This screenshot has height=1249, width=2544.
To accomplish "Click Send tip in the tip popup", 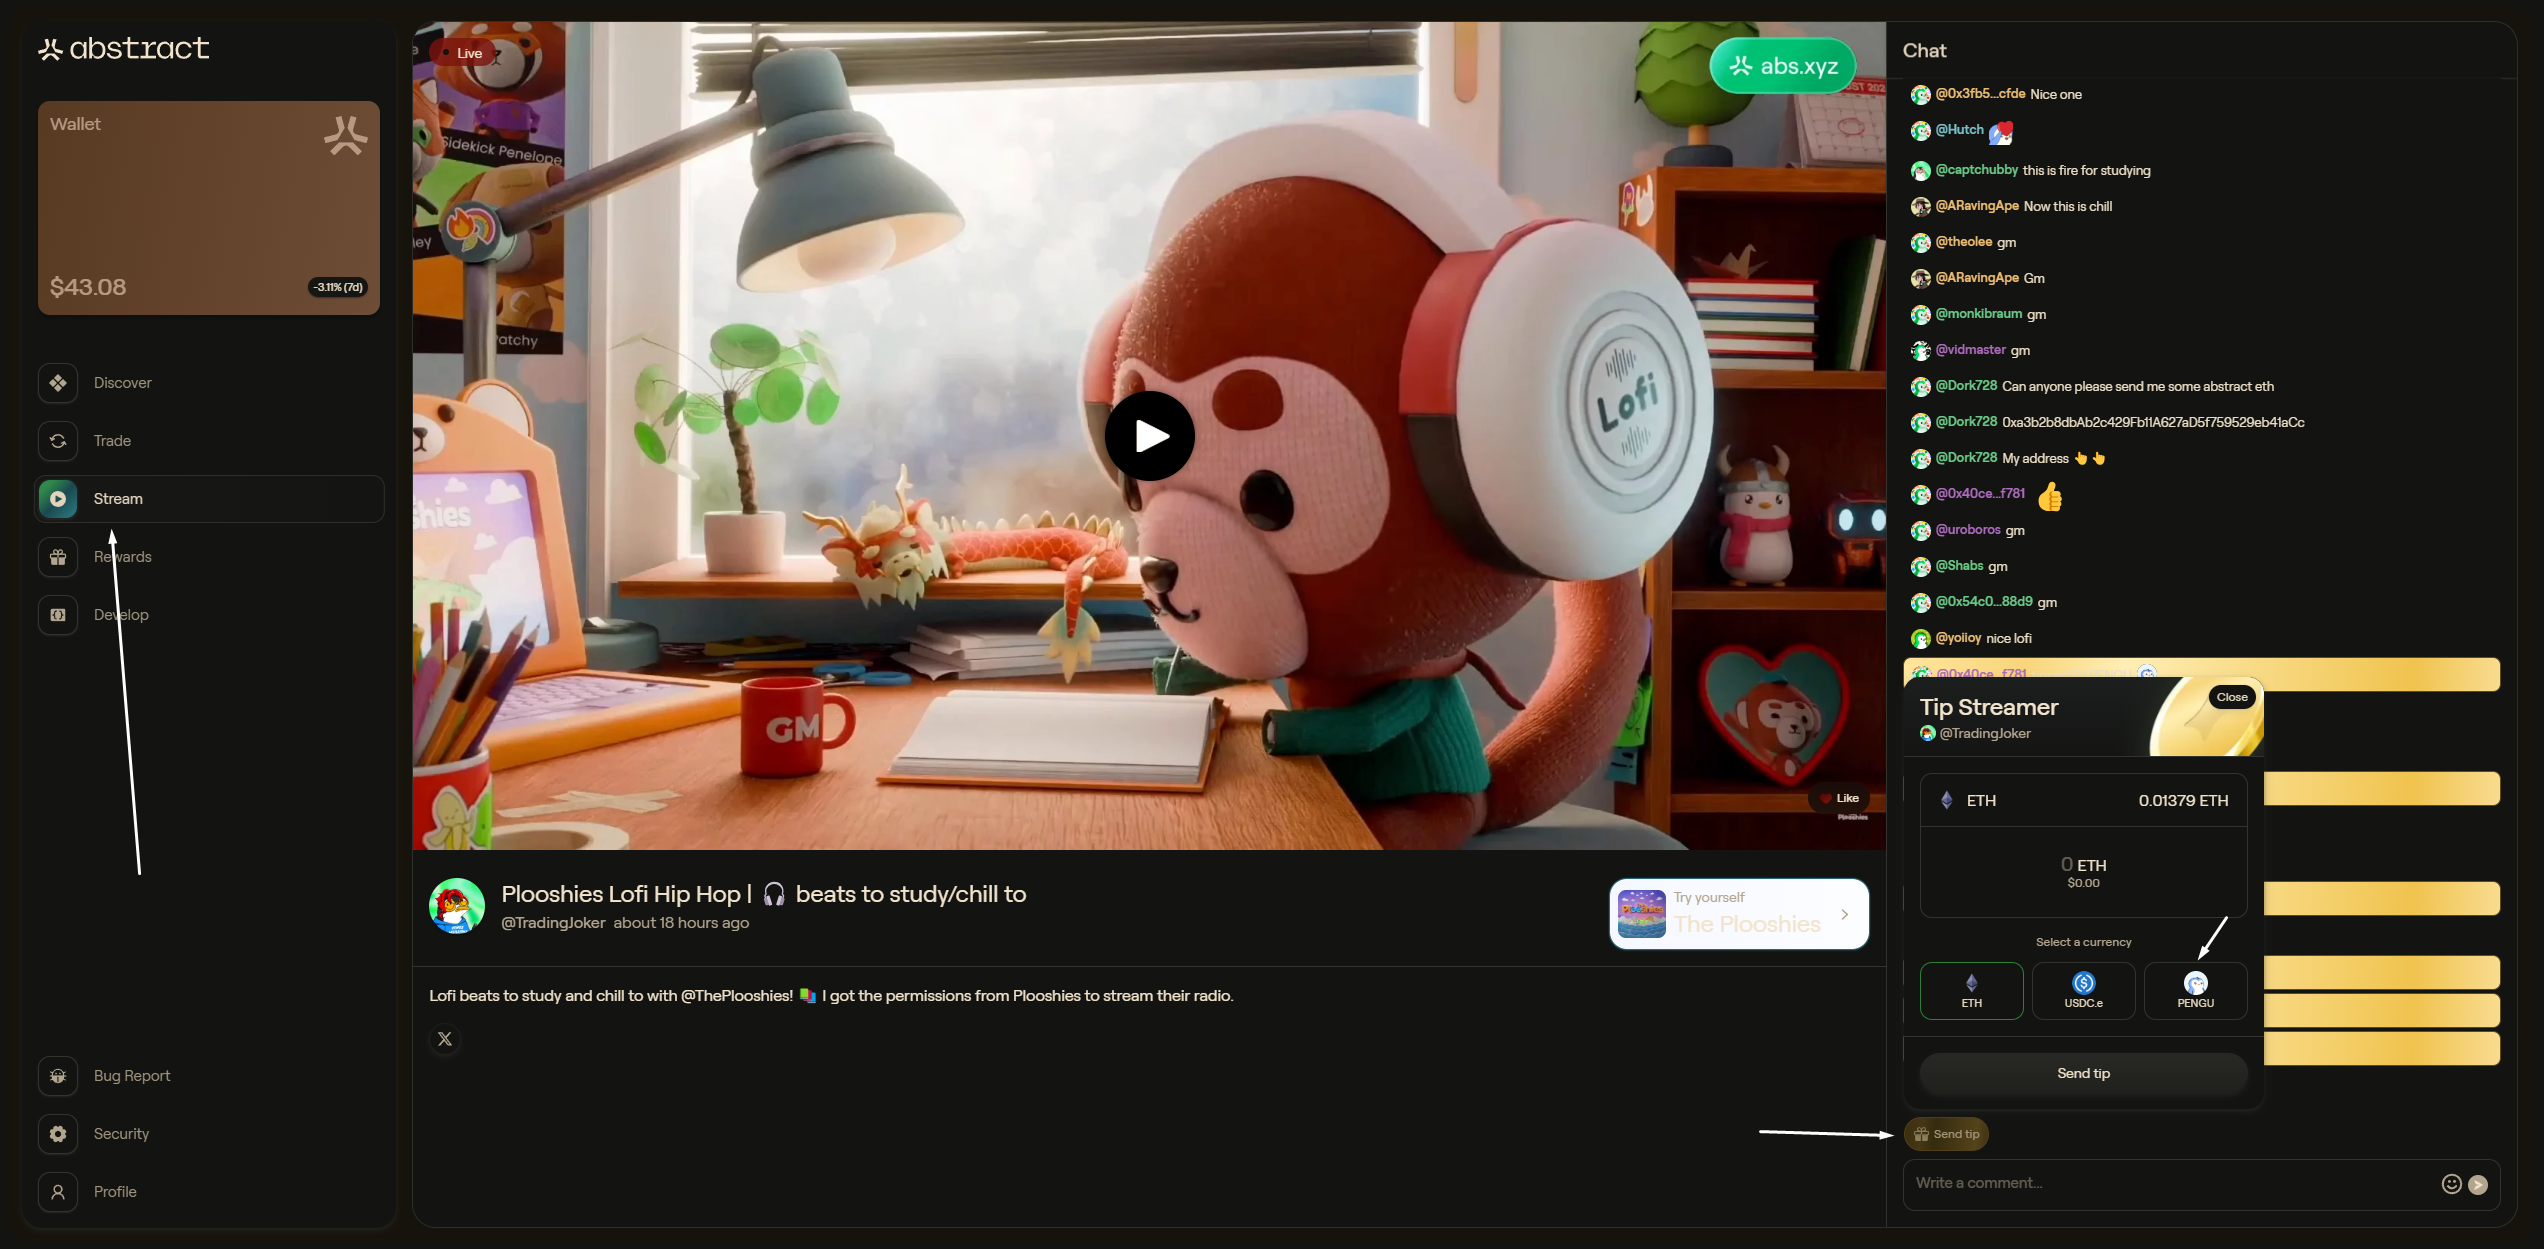I will [x=2083, y=1073].
